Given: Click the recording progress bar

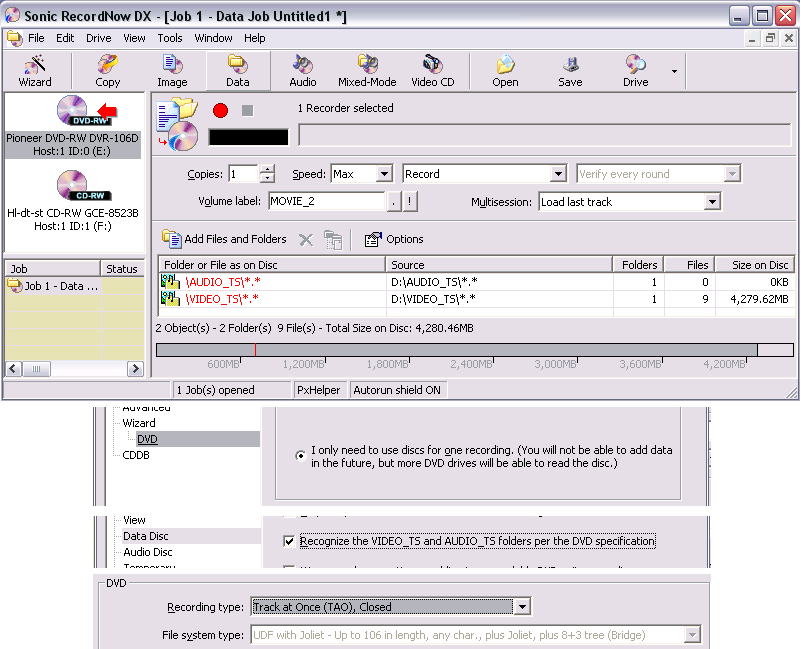Looking at the screenshot, I should (545, 135).
